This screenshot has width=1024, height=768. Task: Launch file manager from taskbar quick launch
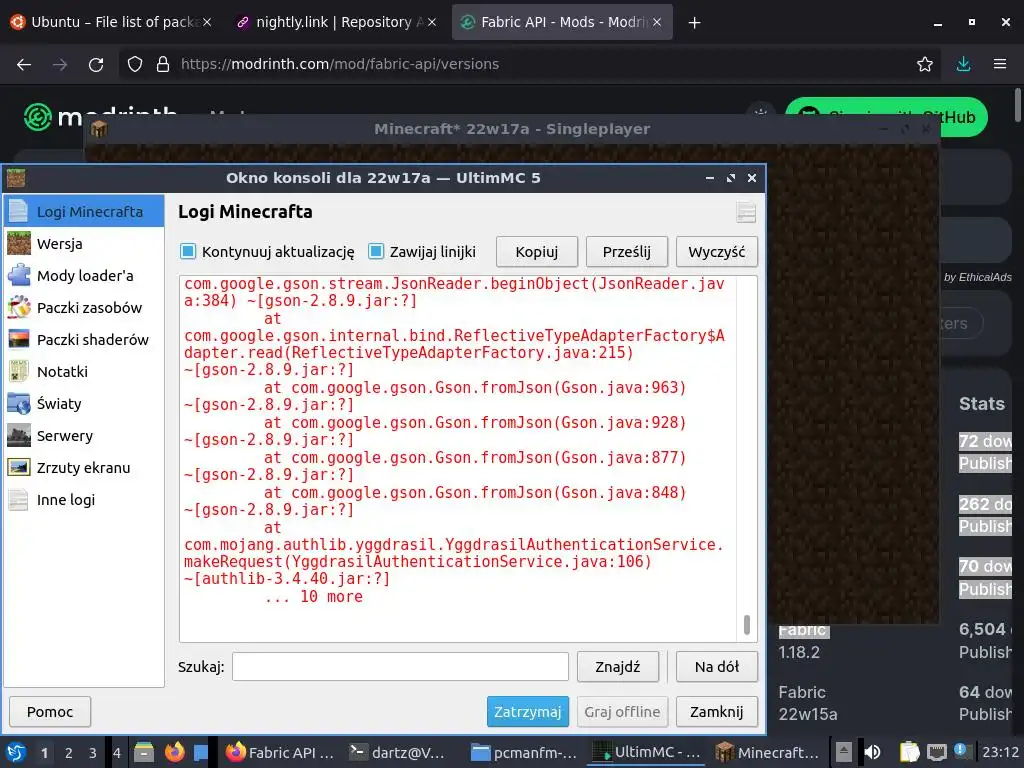[x=144, y=752]
